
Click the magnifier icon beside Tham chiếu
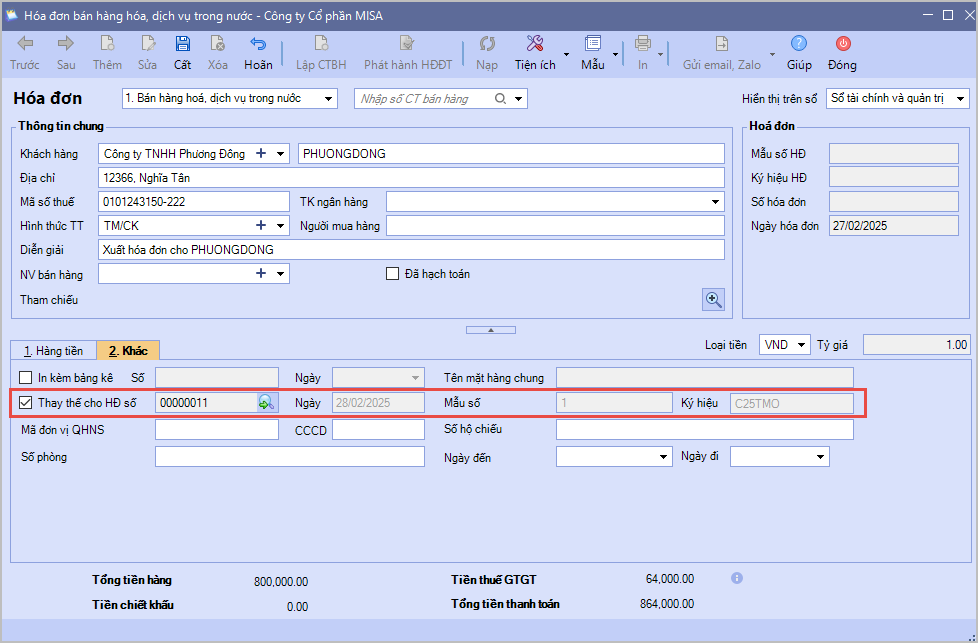pos(713,299)
